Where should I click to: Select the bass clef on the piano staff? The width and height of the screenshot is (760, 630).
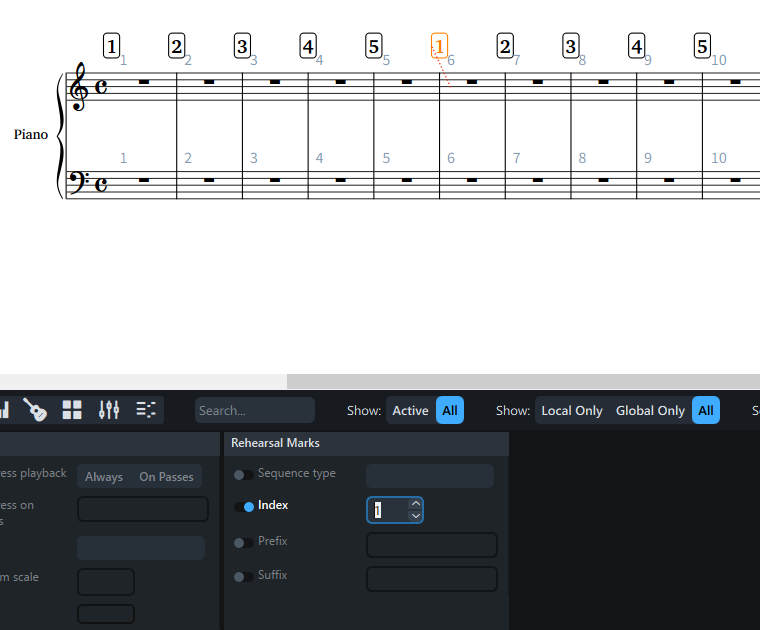79,181
